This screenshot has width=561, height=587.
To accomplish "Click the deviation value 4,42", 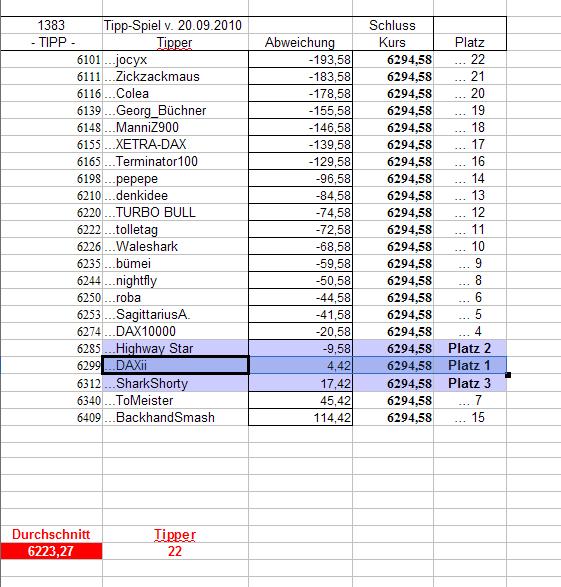I will coord(301,365).
